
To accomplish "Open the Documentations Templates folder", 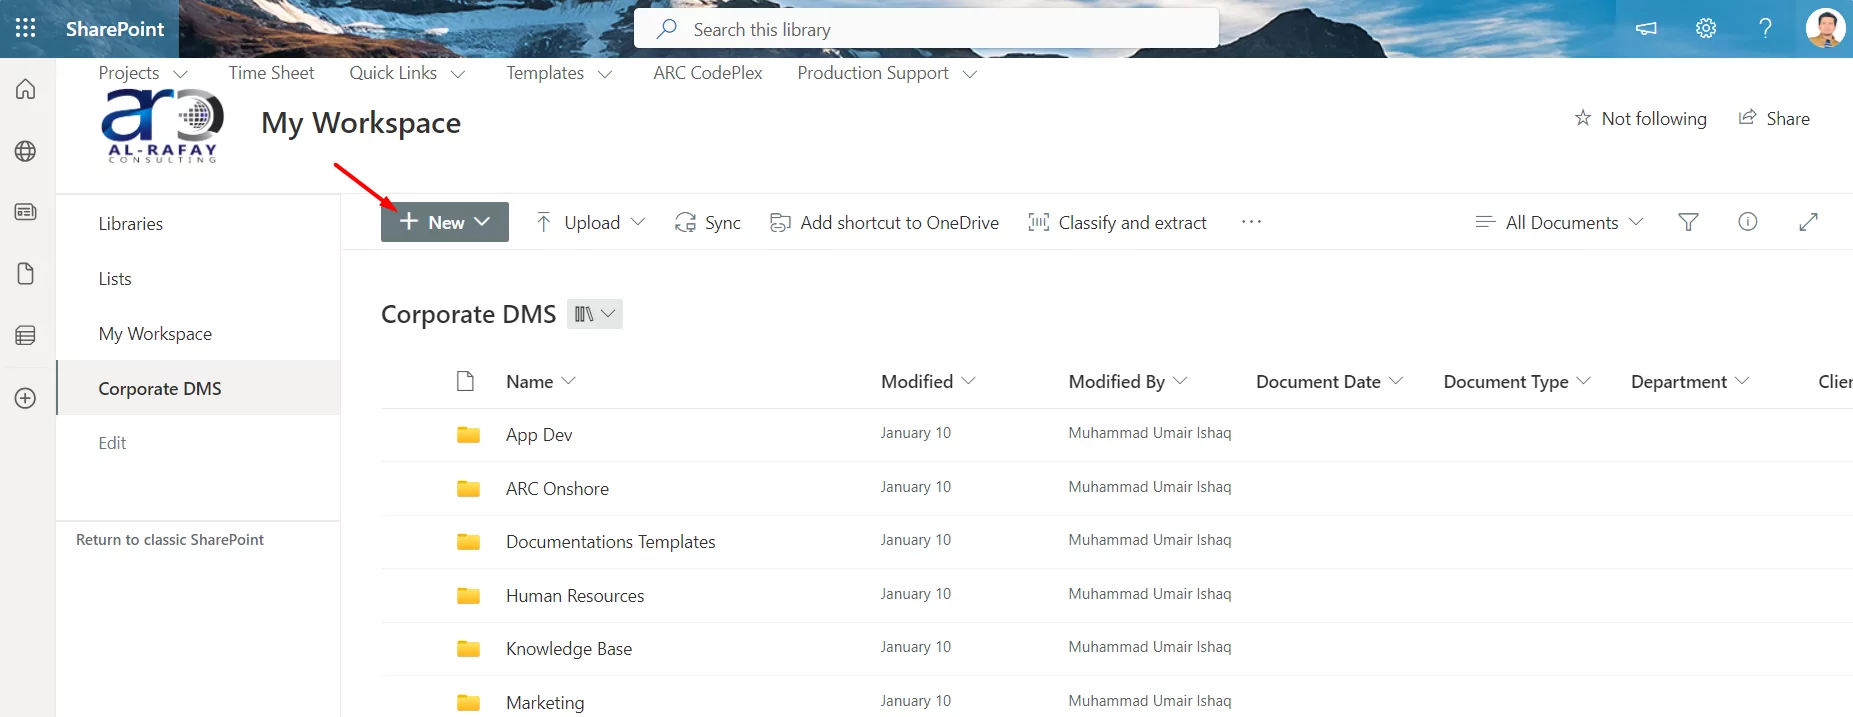I will [611, 542].
